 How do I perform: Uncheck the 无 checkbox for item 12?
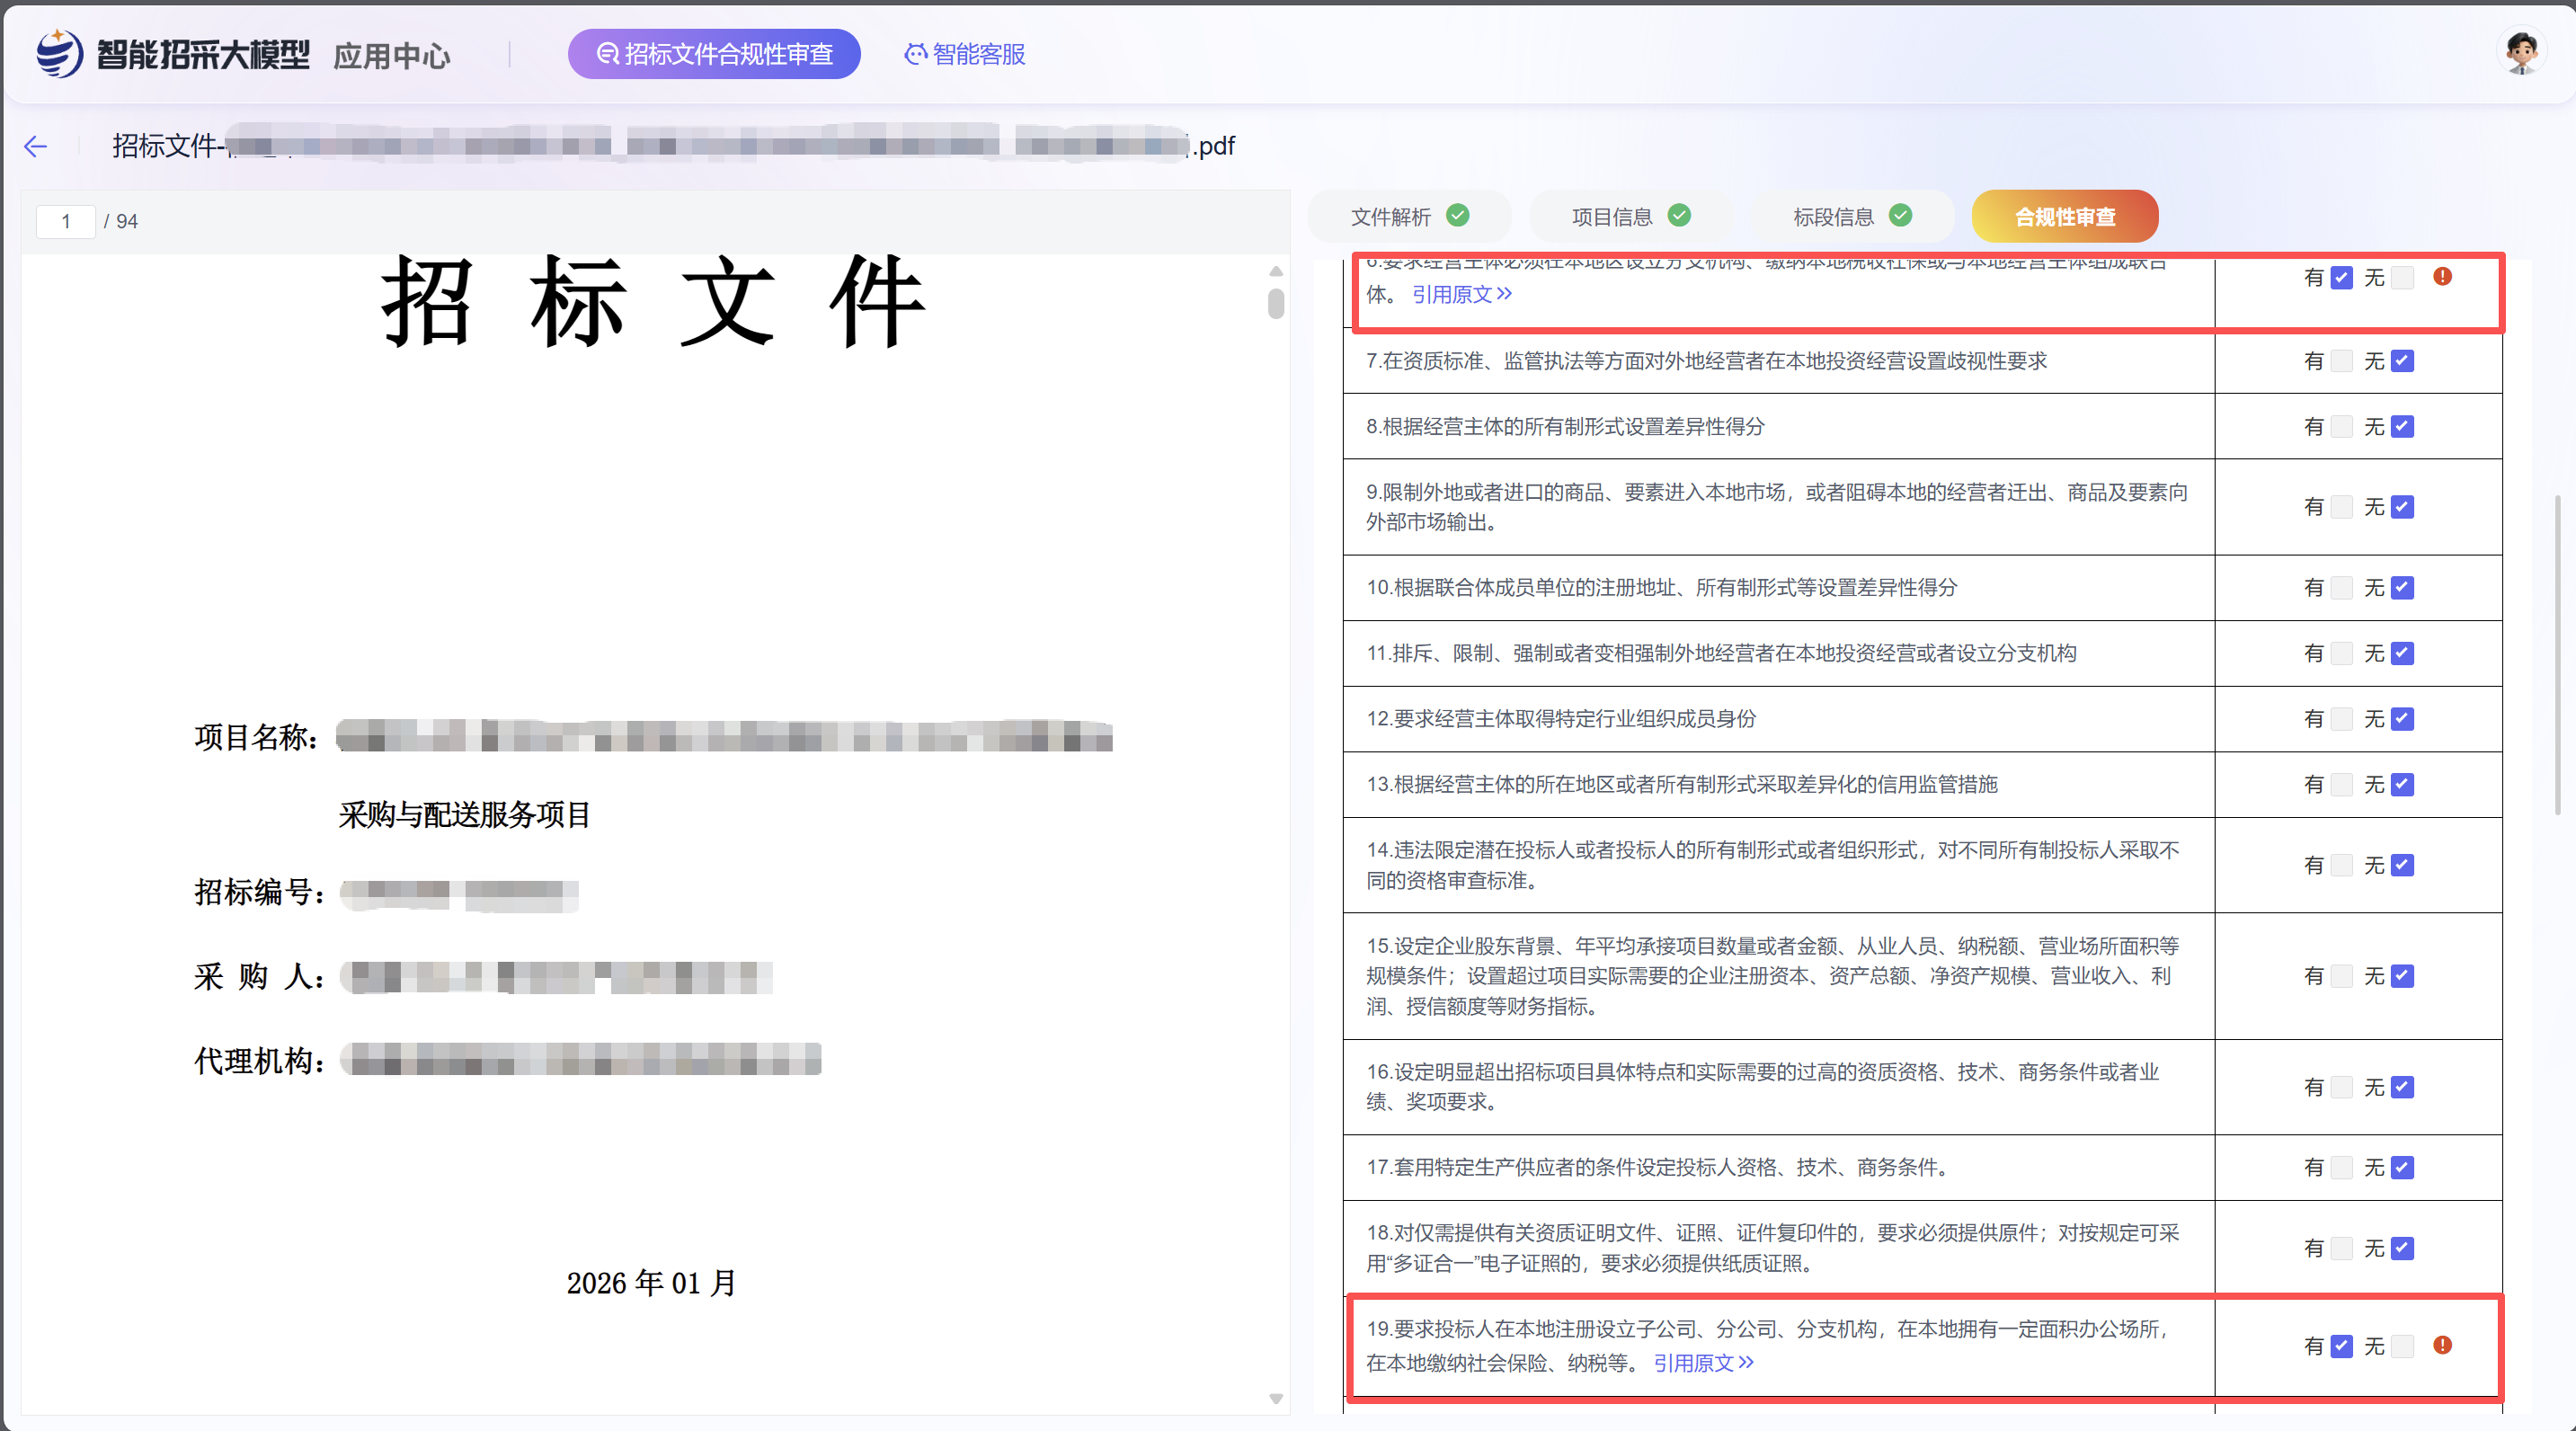[2402, 719]
